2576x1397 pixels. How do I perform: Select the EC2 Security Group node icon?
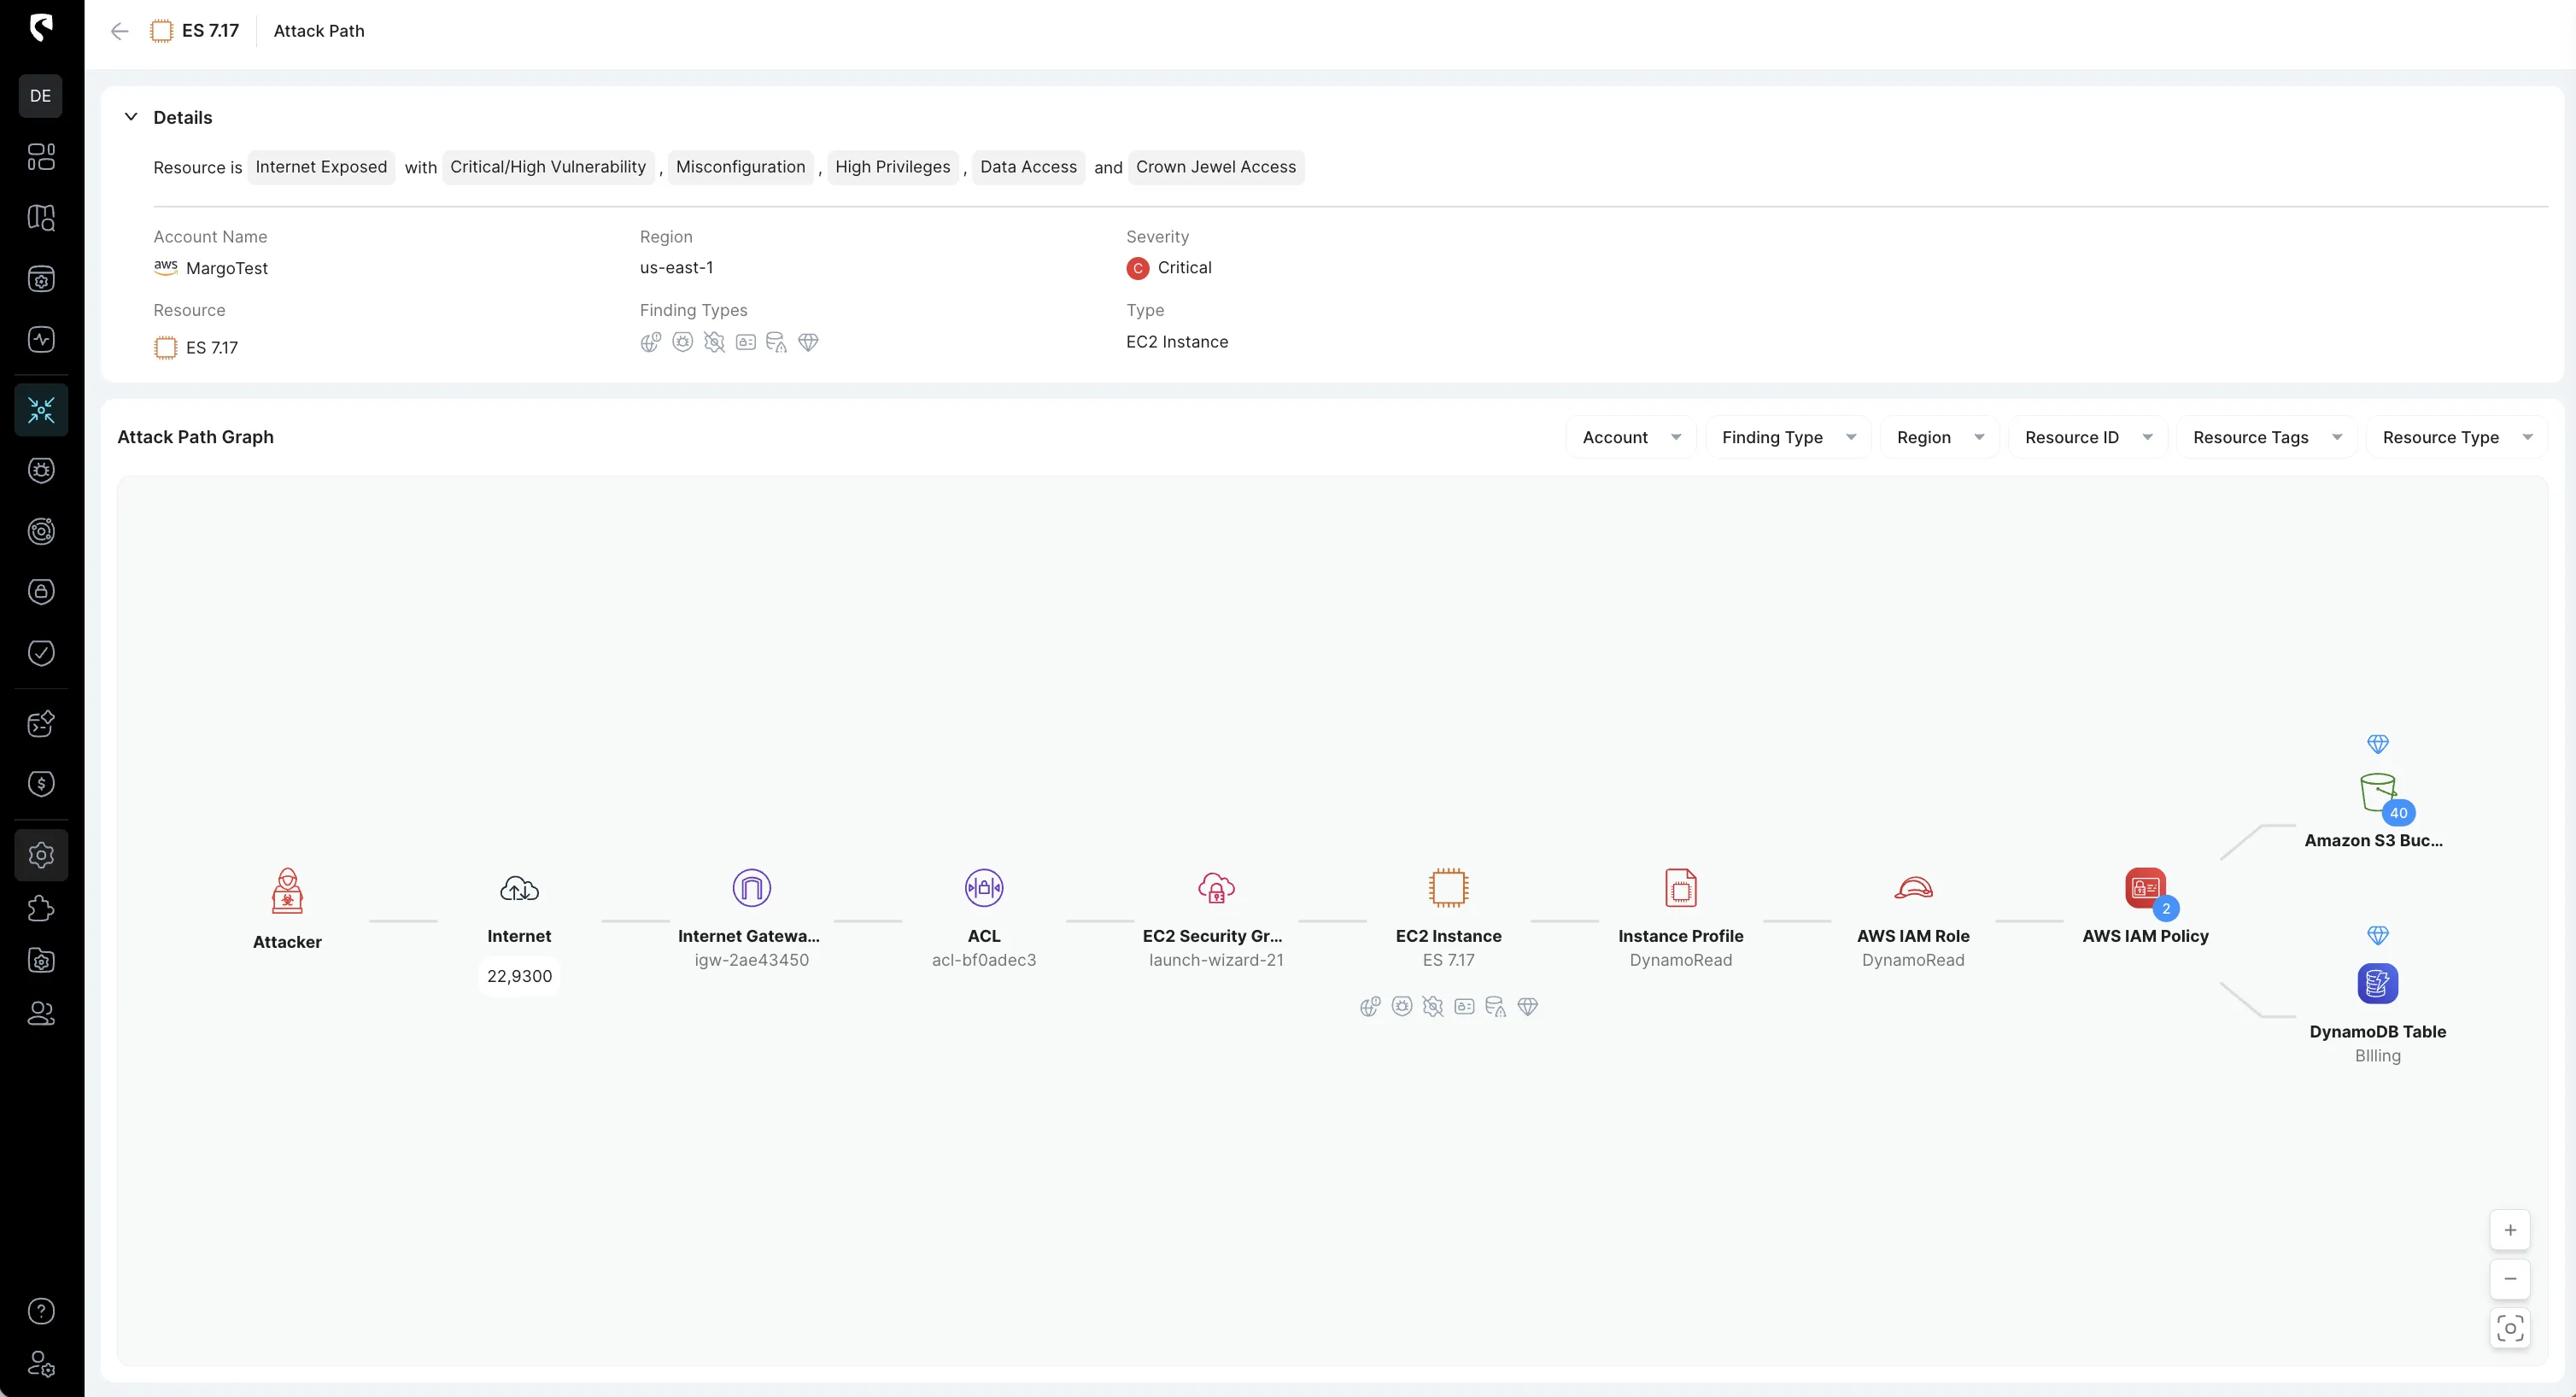(1216, 888)
